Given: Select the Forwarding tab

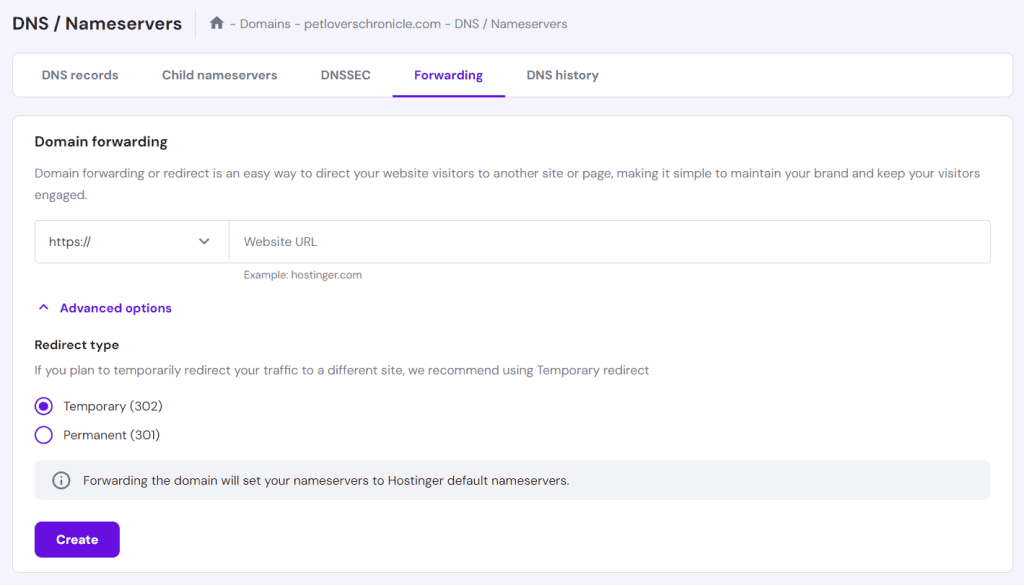Looking at the screenshot, I should [448, 75].
